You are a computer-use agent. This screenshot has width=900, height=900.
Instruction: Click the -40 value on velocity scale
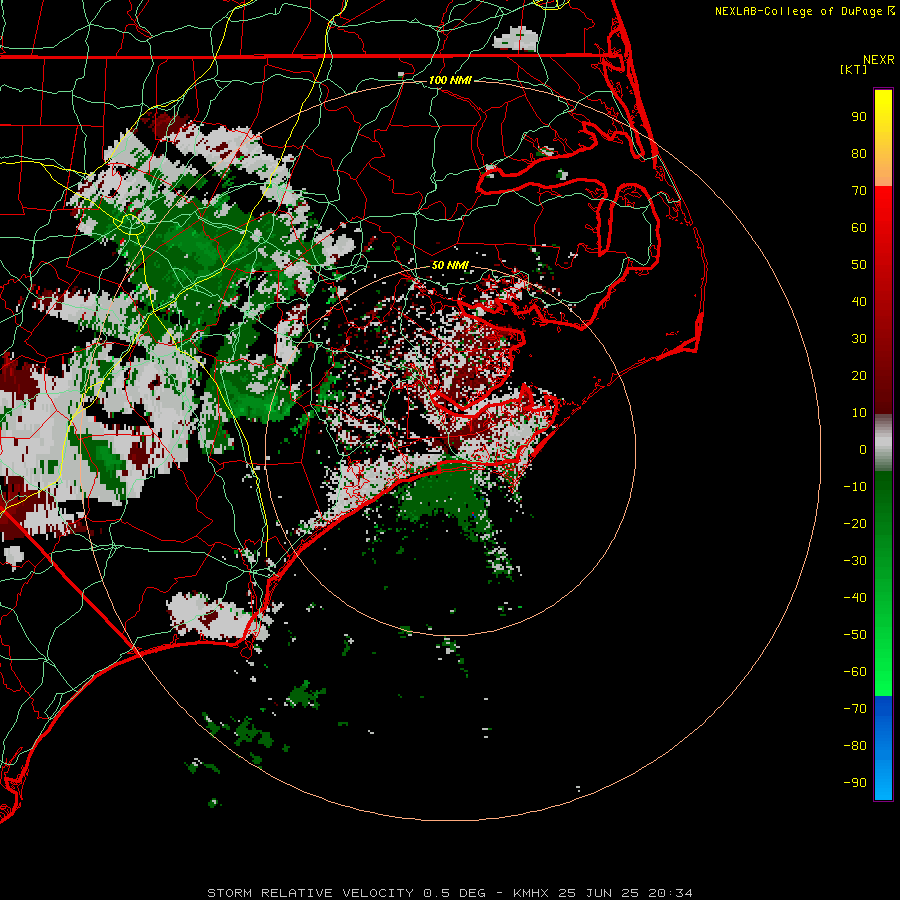(855, 598)
